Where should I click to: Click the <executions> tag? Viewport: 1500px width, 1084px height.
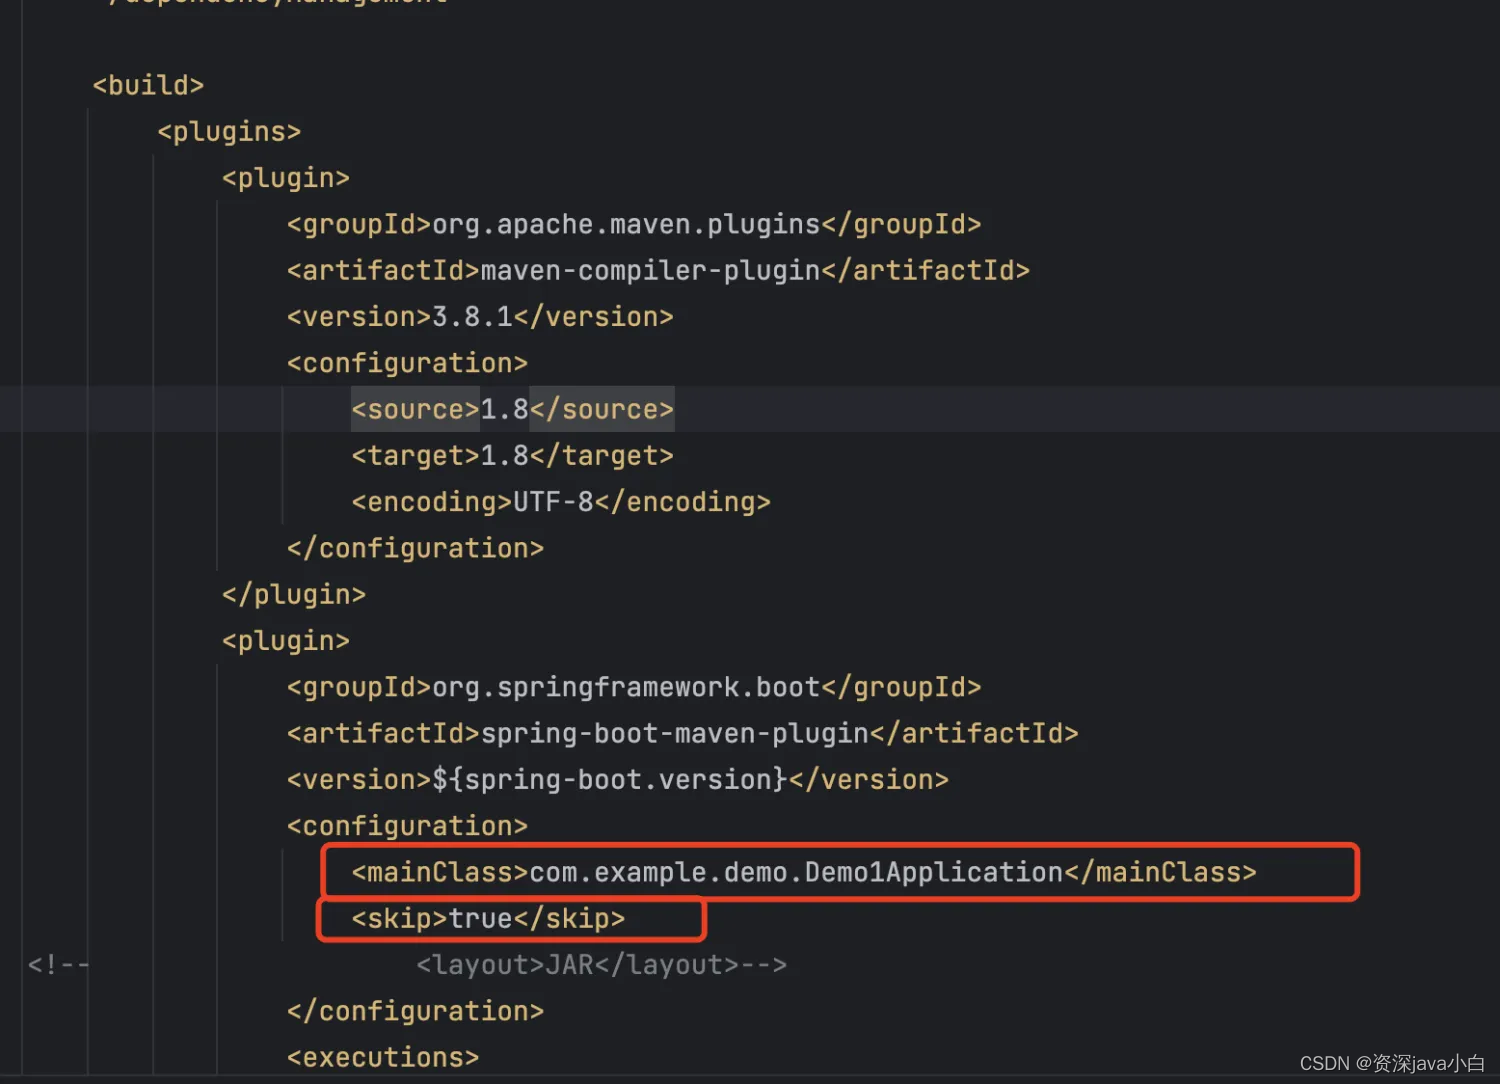pyautogui.click(x=383, y=1057)
